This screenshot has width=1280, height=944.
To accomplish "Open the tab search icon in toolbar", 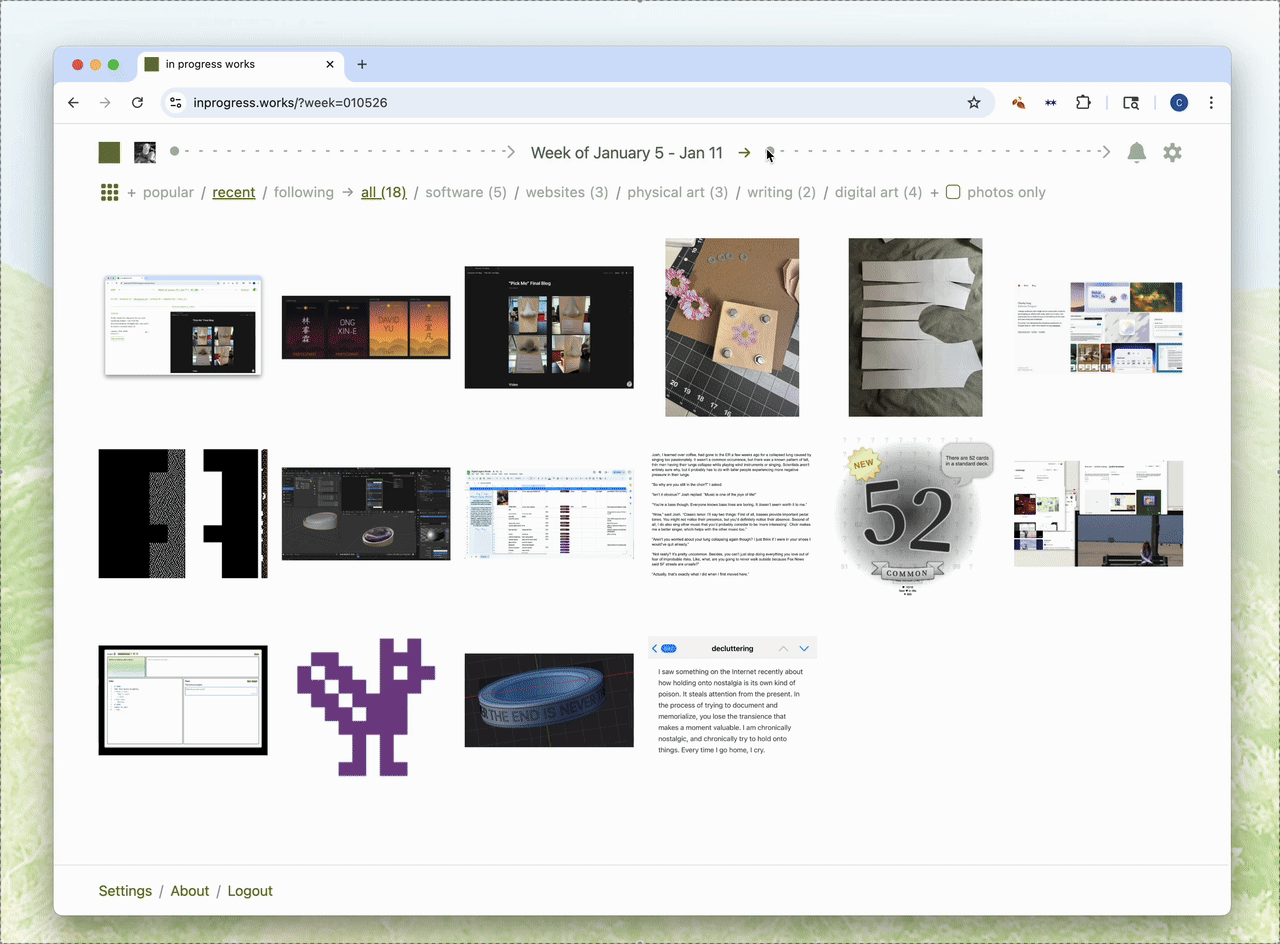I will pos(1131,103).
